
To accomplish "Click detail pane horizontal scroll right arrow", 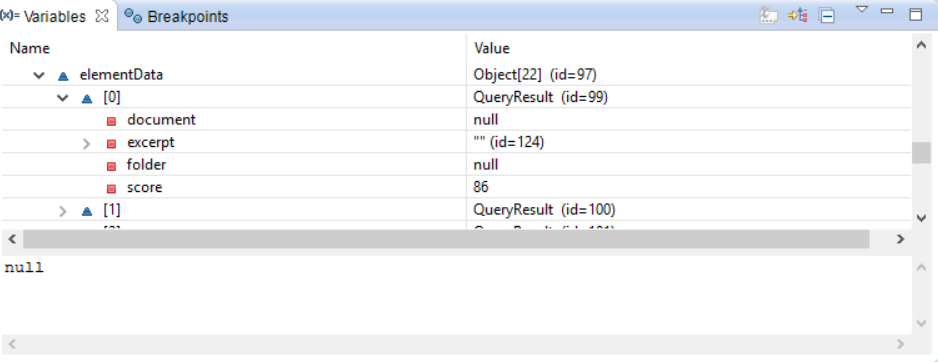I will (900, 344).
